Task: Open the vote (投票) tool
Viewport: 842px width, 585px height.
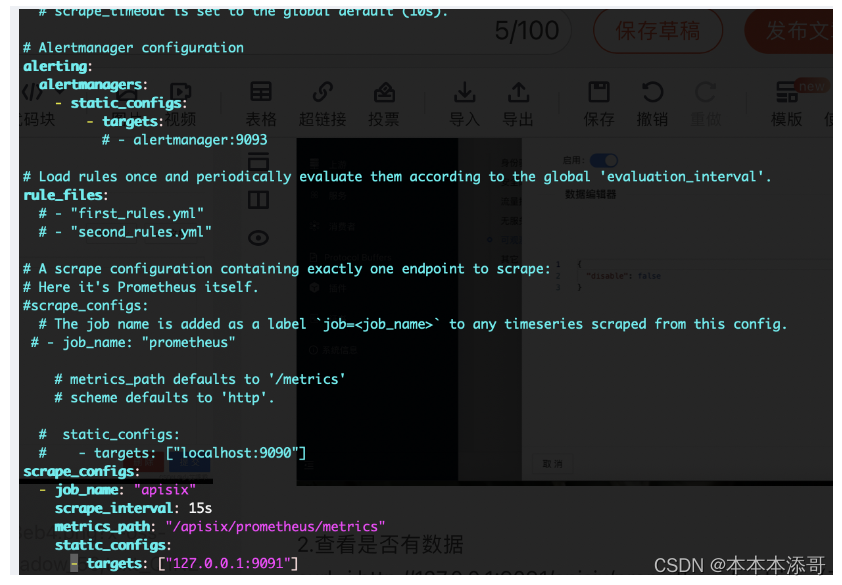Action: tap(384, 103)
